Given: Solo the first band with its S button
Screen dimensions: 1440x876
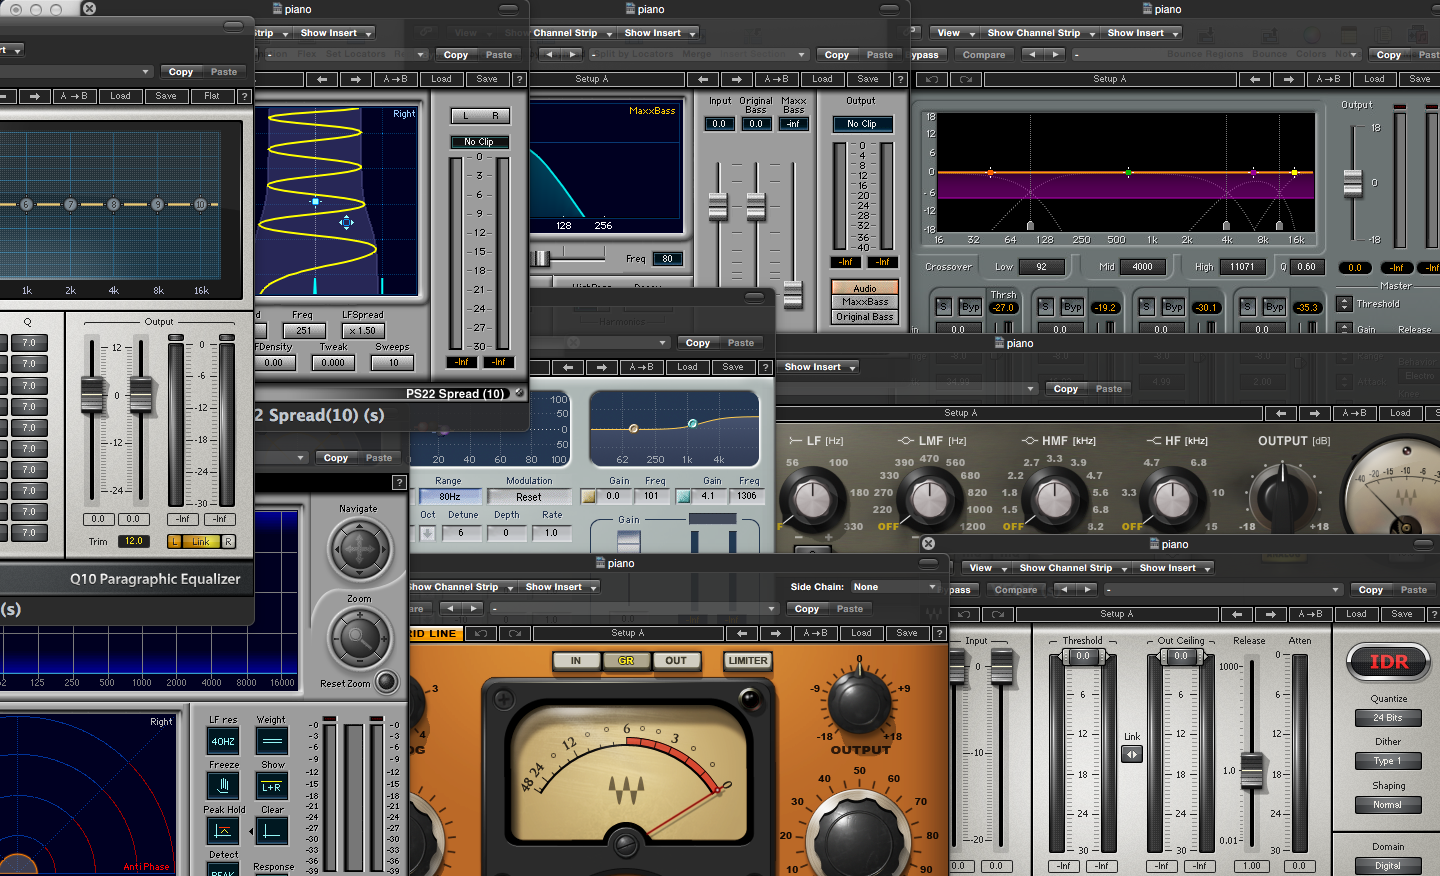Looking at the screenshot, I should [942, 307].
